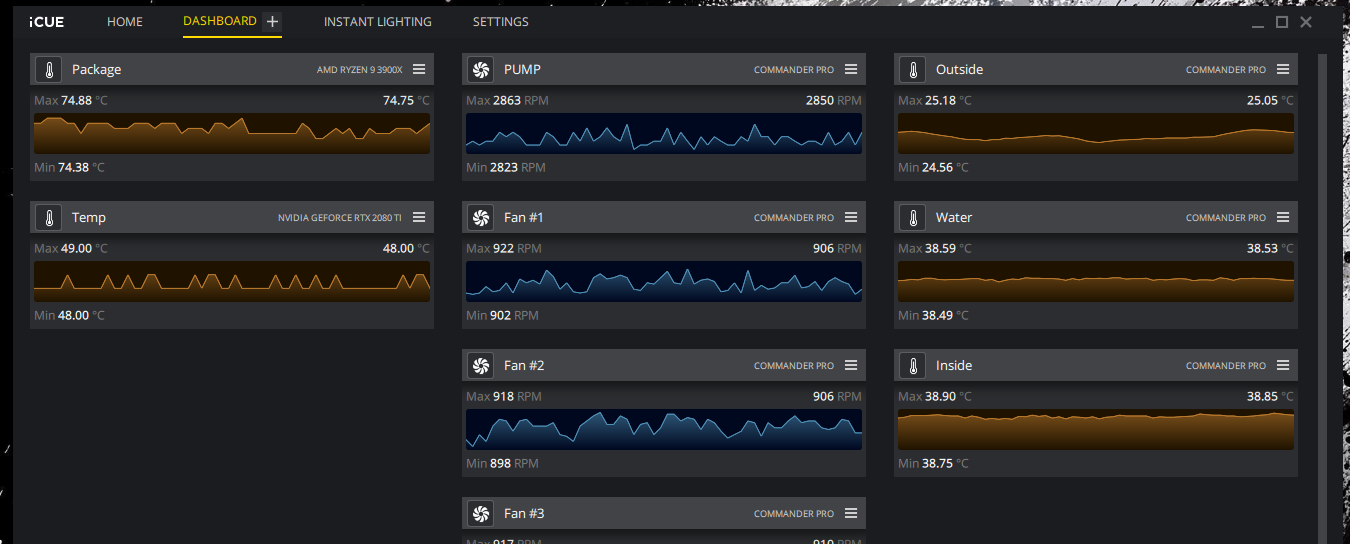This screenshot has width=1350, height=544.
Task: Click COMMANDER PRO label on PUMP widget
Action: [x=794, y=70]
